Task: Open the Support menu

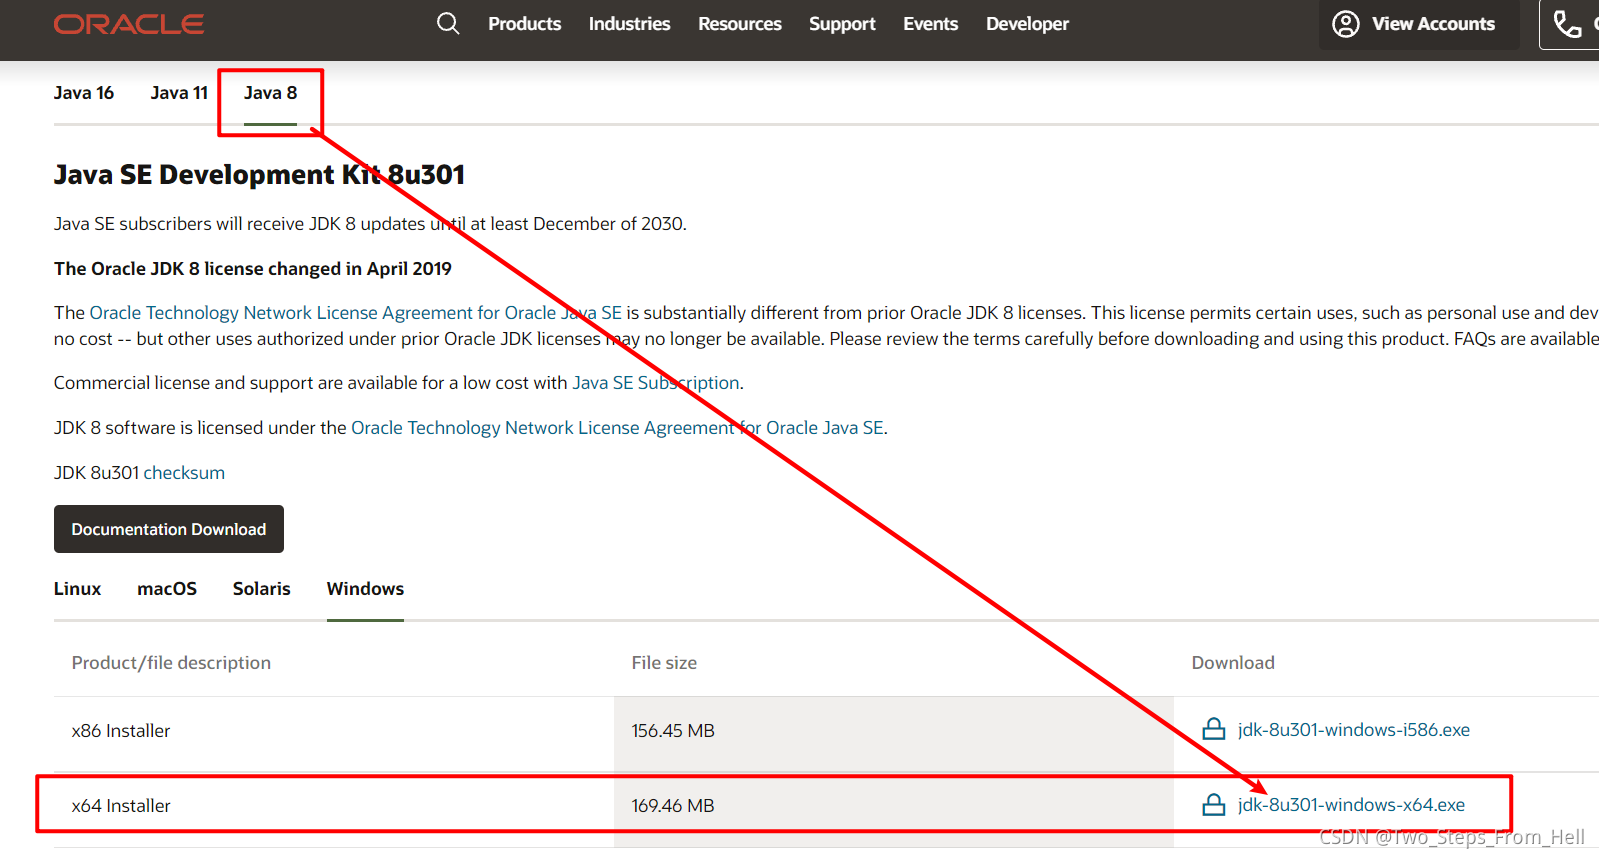Action: (842, 24)
